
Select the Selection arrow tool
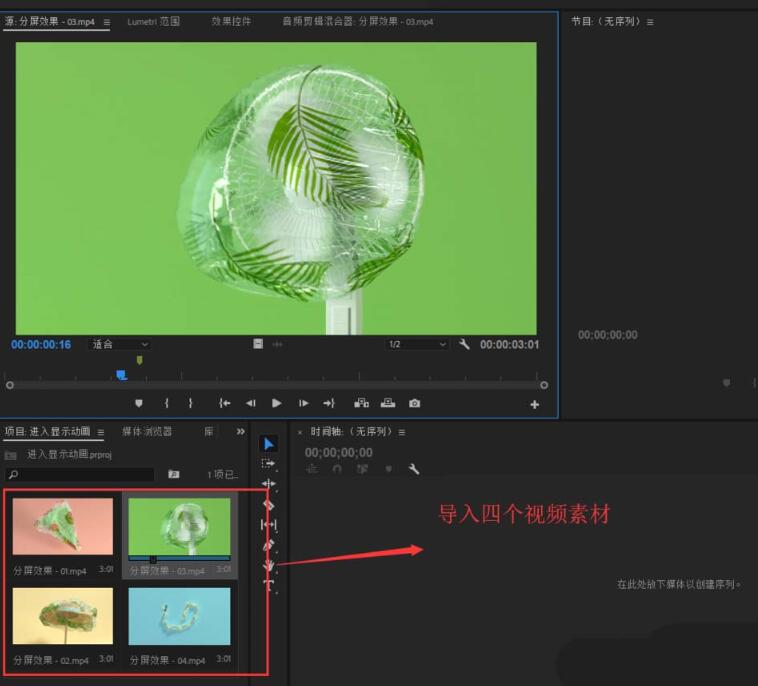(x=268, y=444)
